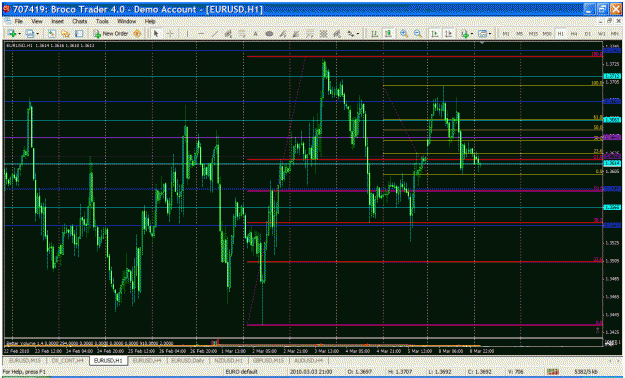Click the New Order button
This screenshot has width=625, height=378.
point(111,34)
